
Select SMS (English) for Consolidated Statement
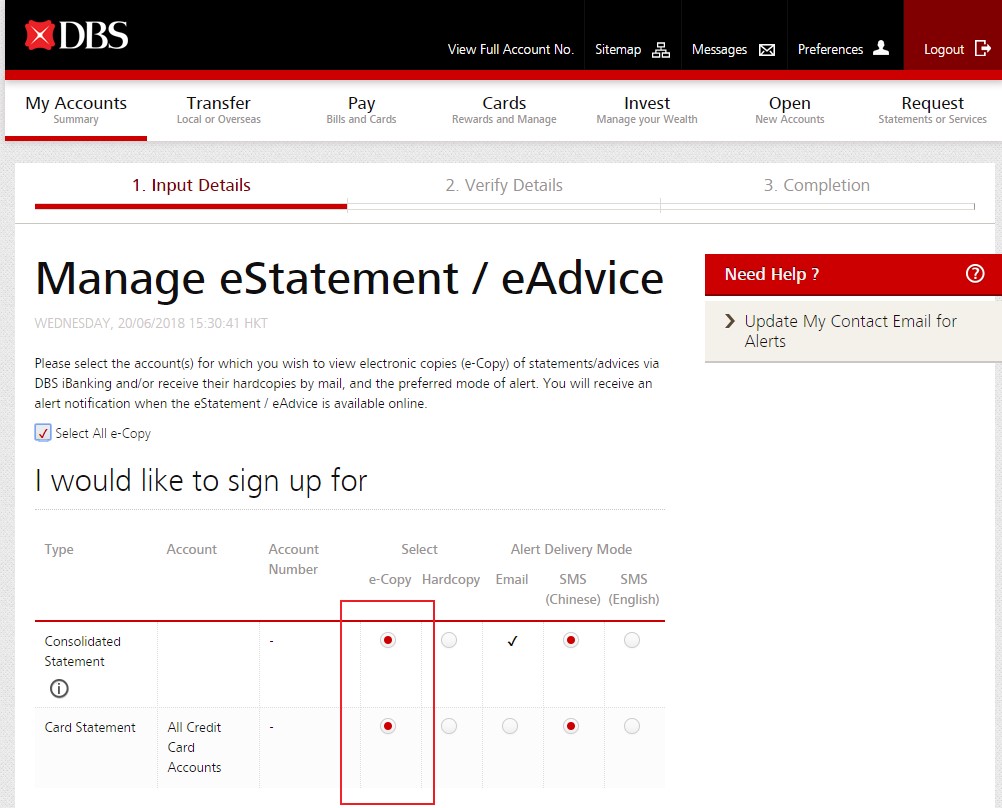click(x=632, y=640)
